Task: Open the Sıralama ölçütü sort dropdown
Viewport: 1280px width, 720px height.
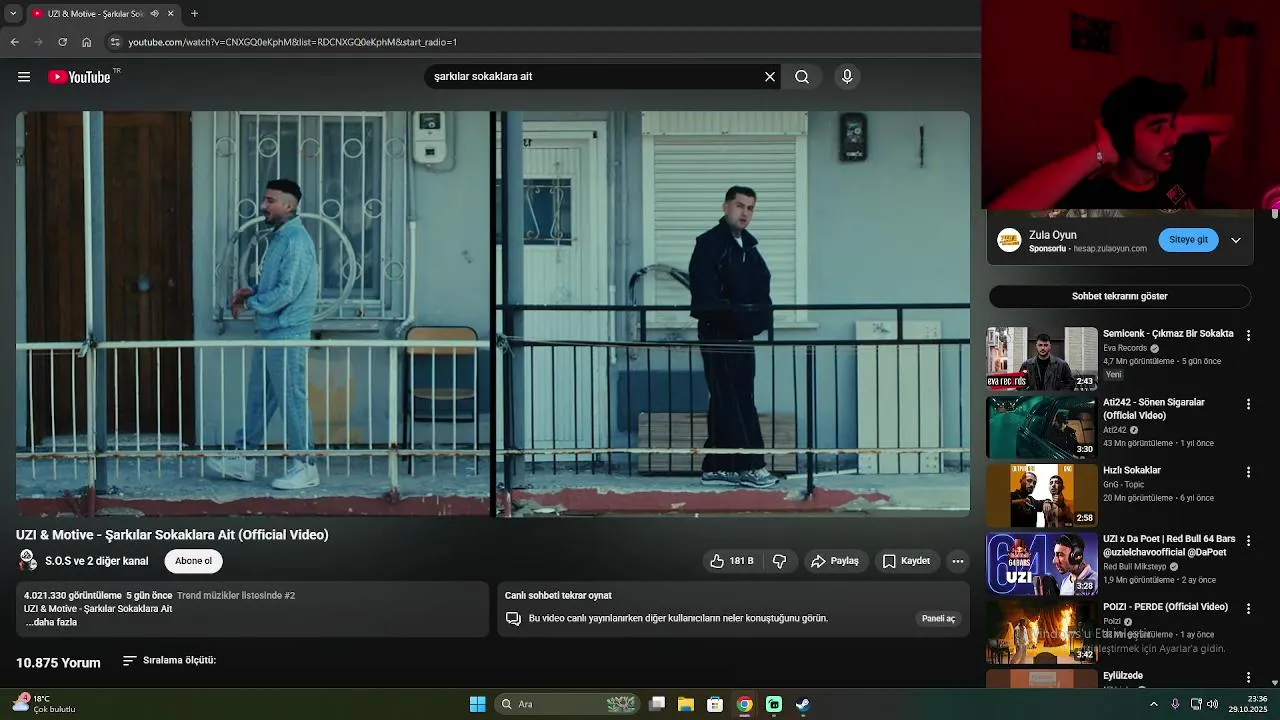Action: click(x=169, y=661)
